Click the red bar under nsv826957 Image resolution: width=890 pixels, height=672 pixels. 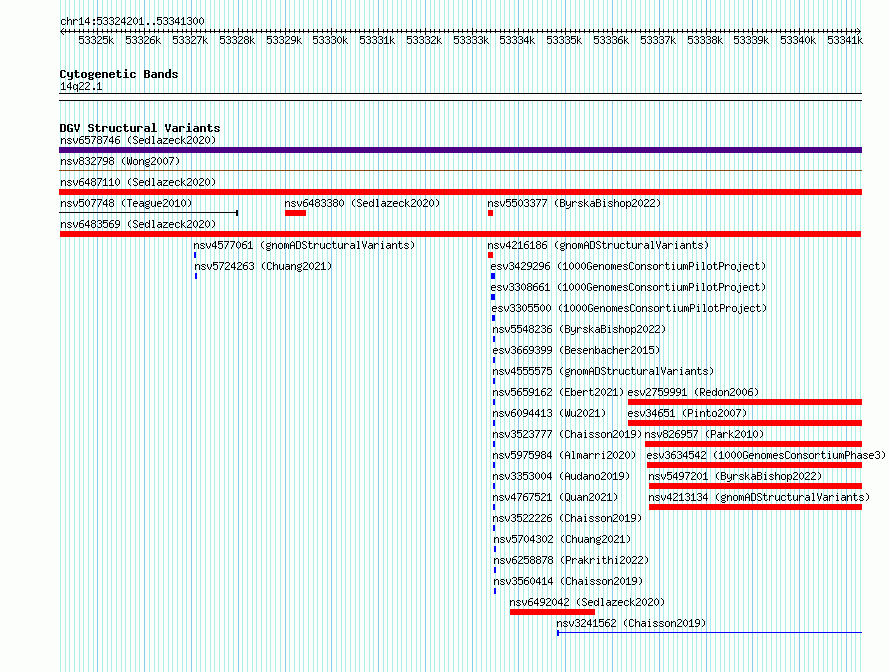pyautogui.click(x=754, y=444)
